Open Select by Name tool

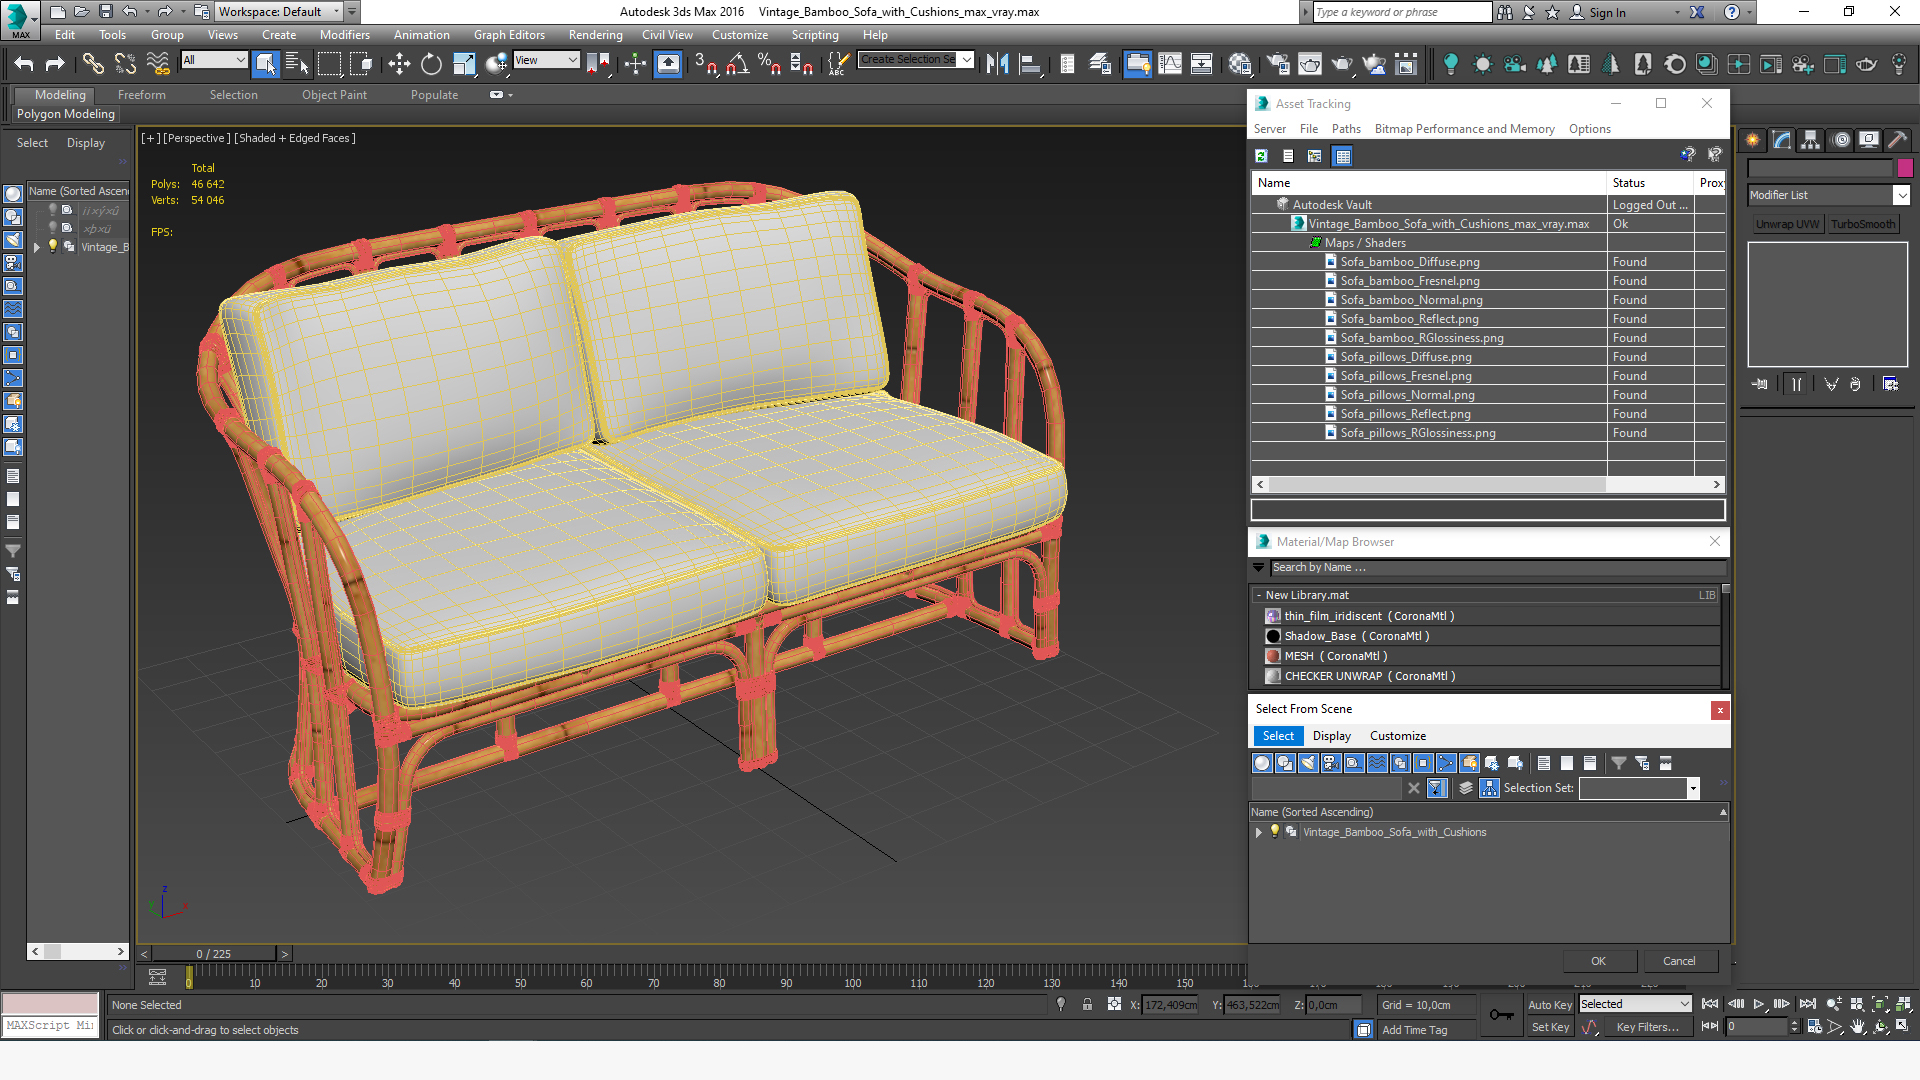pos(297,64)
